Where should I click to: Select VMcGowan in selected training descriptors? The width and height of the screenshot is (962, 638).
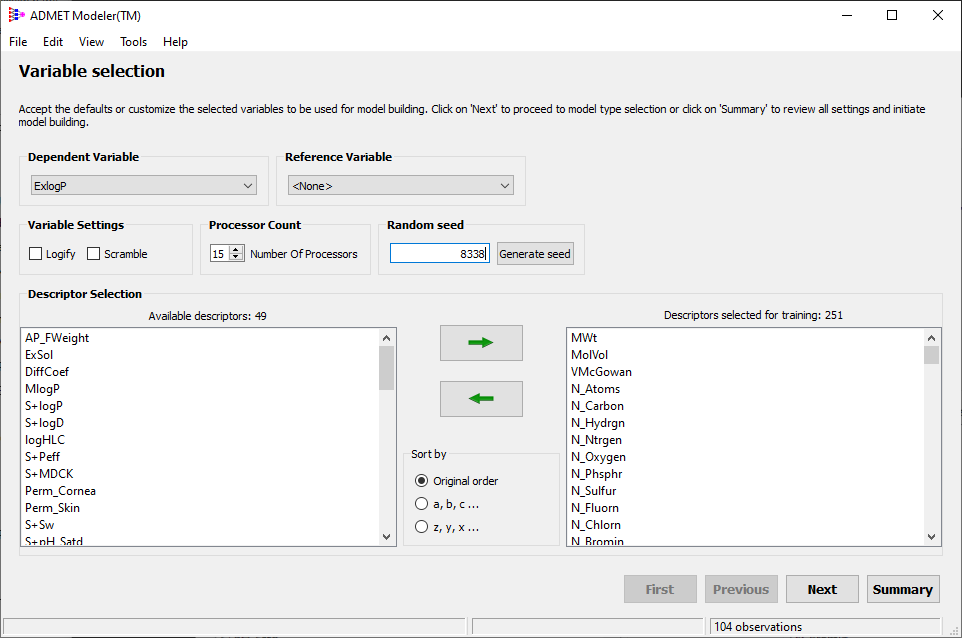click(601, 372)
